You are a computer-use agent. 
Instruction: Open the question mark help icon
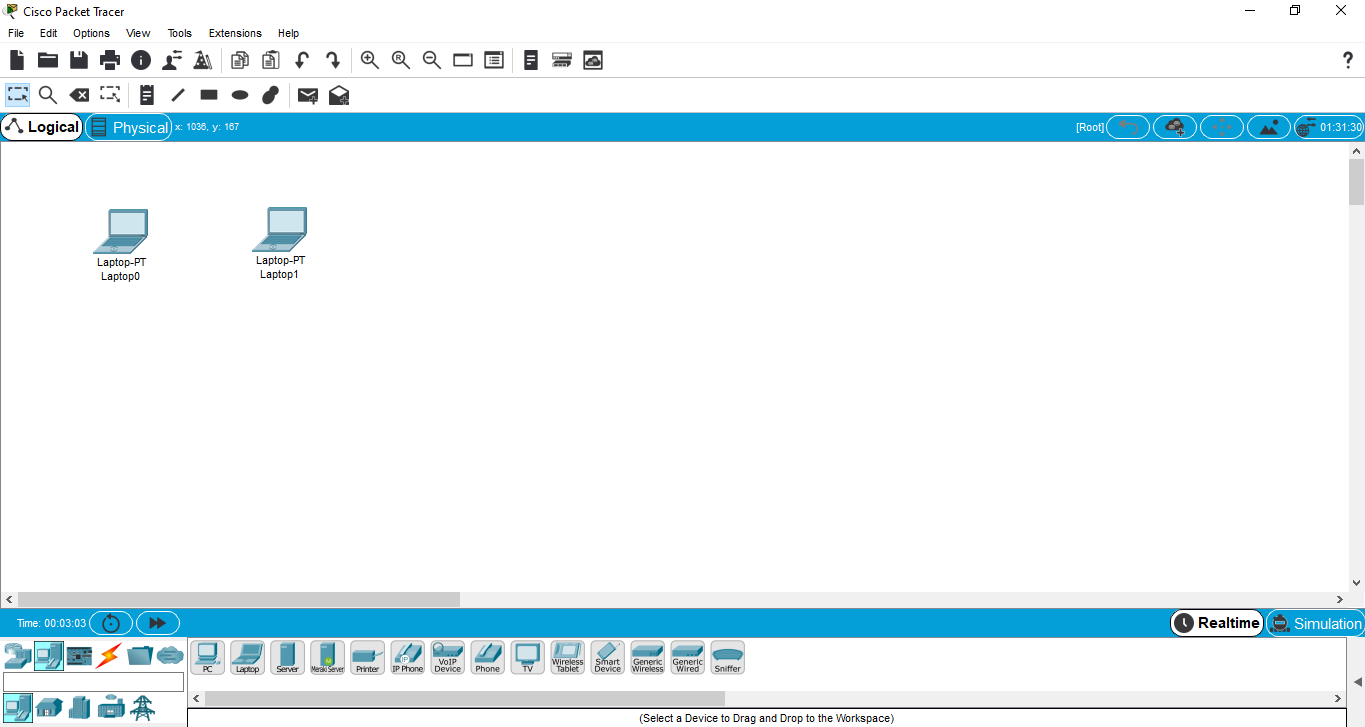click(1348, 60)
